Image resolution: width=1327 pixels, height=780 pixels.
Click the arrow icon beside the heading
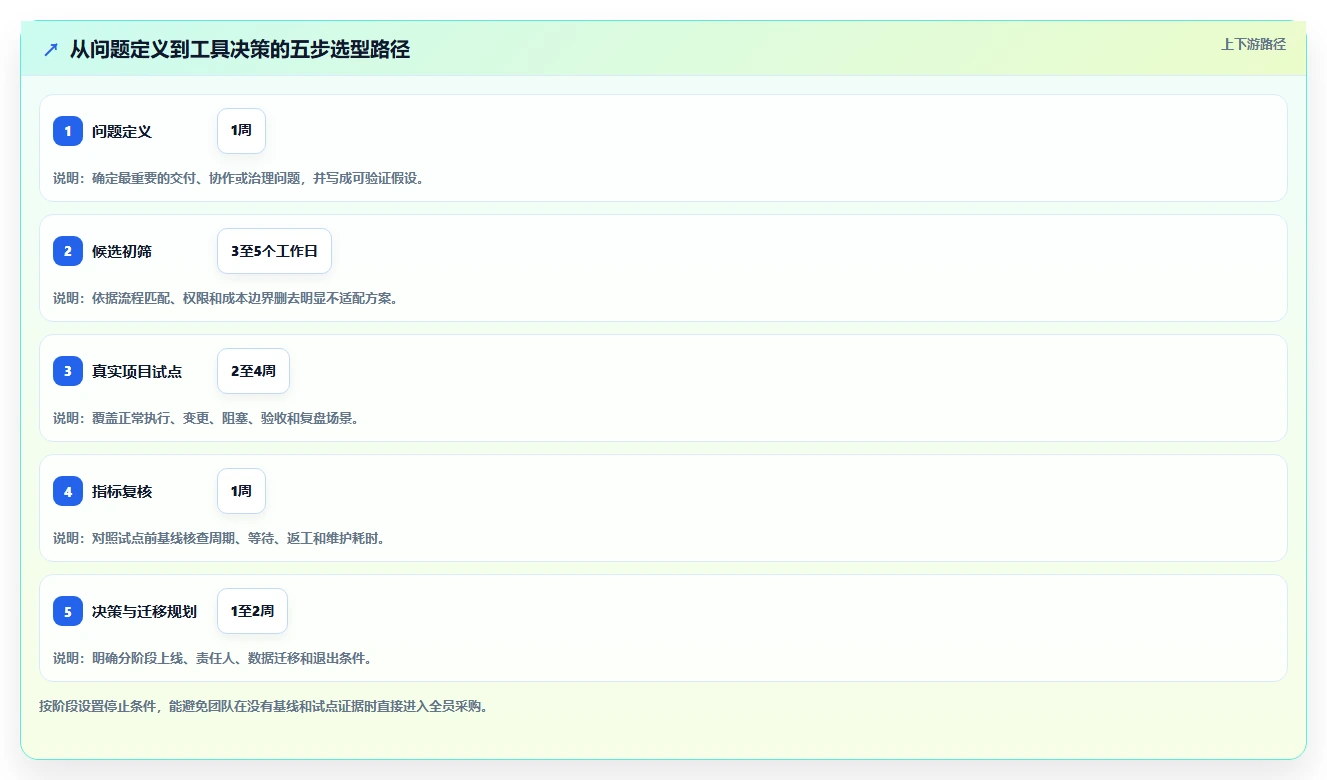[51, 49]
